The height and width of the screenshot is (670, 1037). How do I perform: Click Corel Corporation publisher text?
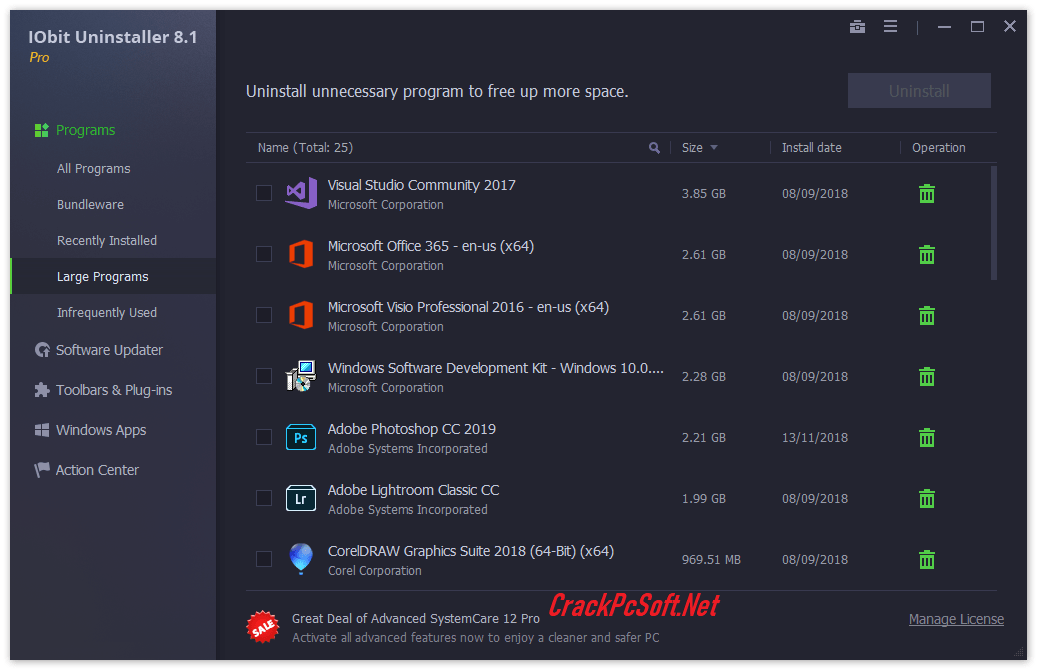pos(374,571)
